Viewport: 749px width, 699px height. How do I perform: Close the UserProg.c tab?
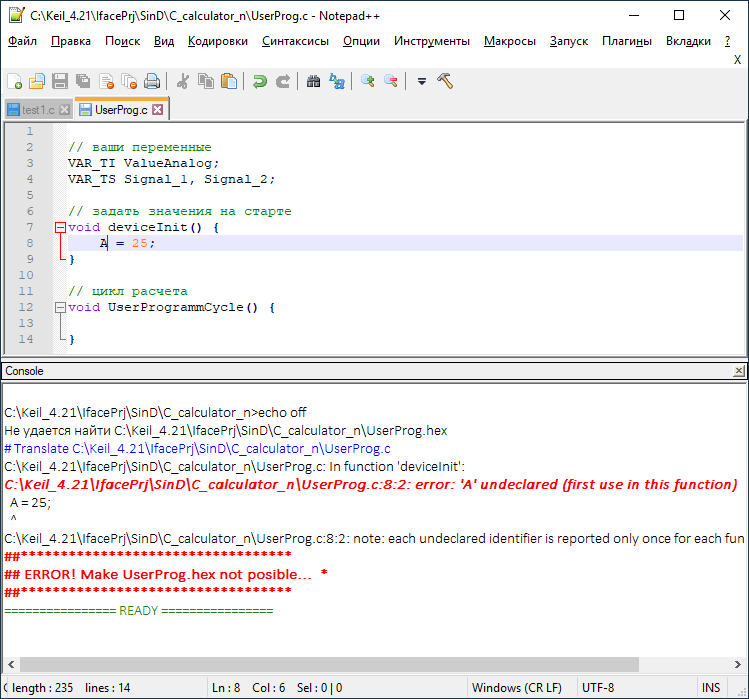[x=157, y=110]
